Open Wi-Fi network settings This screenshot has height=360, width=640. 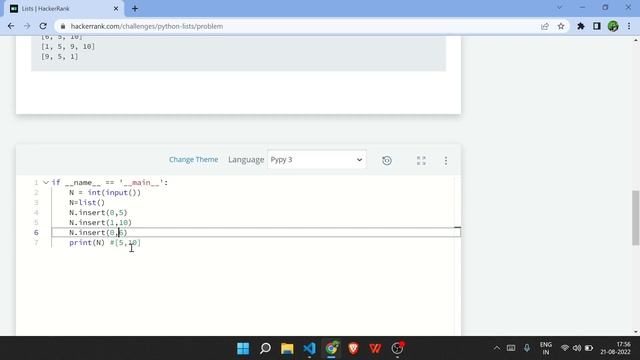pyautogui.click(x=565, y=348)
